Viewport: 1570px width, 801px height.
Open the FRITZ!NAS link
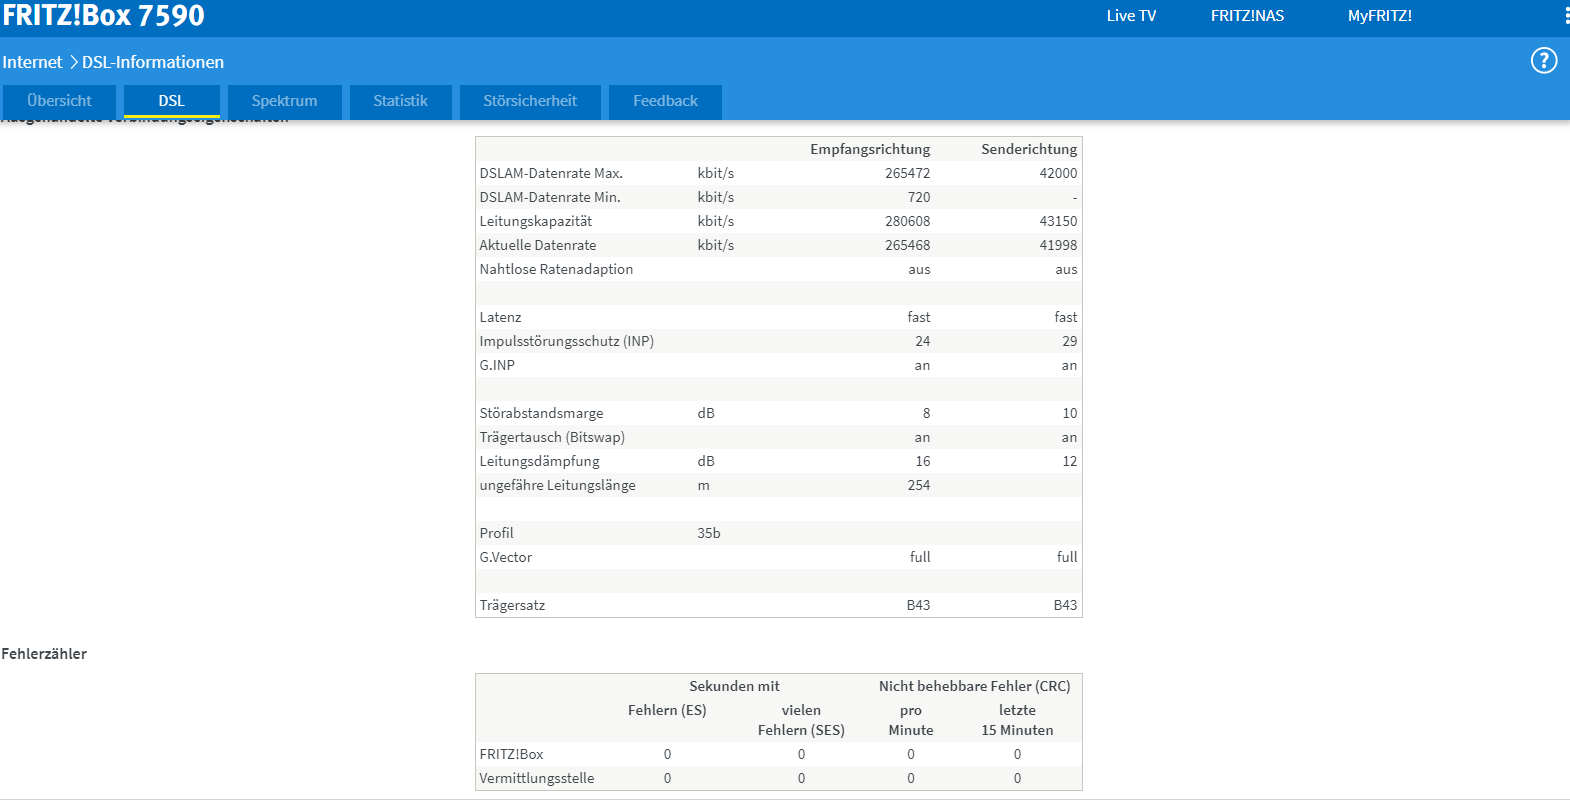tap(1247, 16)
